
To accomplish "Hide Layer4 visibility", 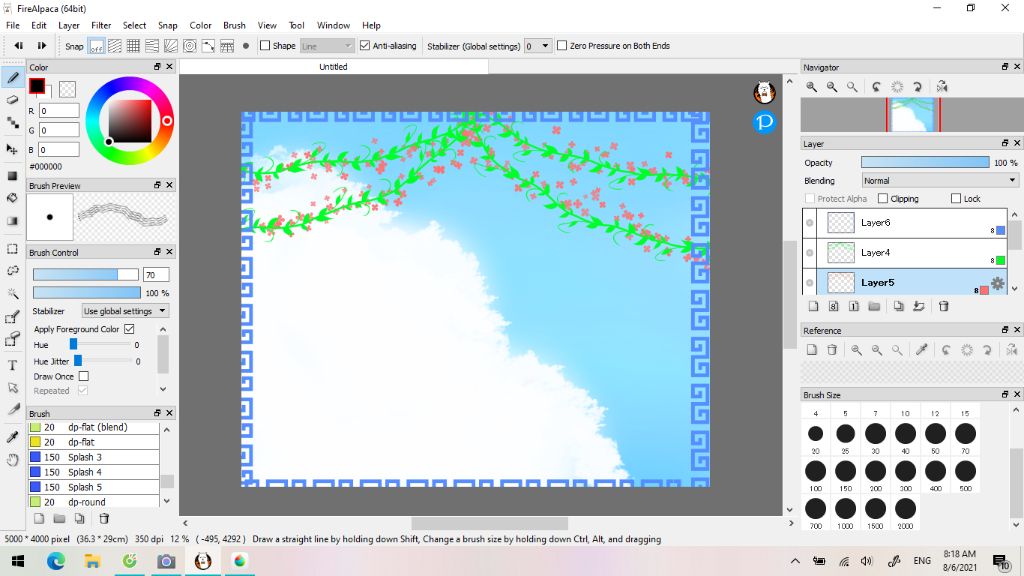I will [810, 253].
